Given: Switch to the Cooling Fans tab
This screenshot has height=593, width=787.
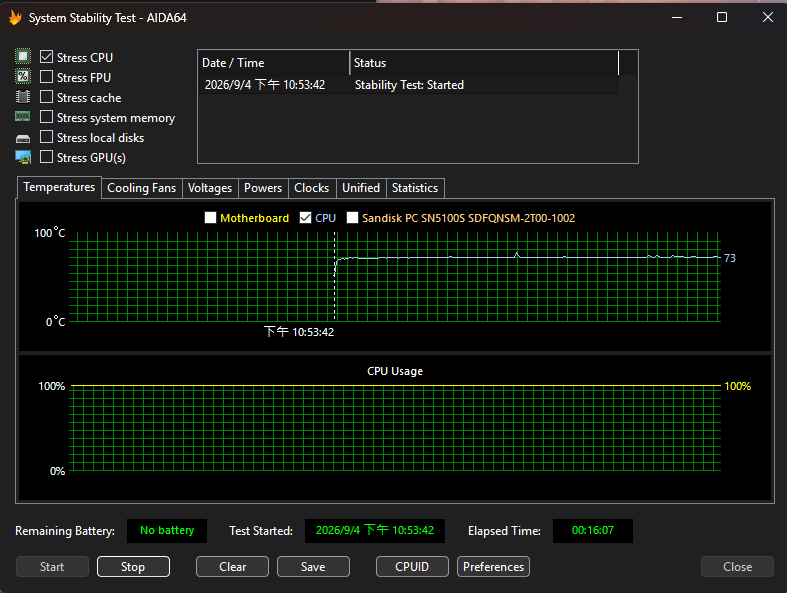Looking at the screenshot, I should 142,188.
